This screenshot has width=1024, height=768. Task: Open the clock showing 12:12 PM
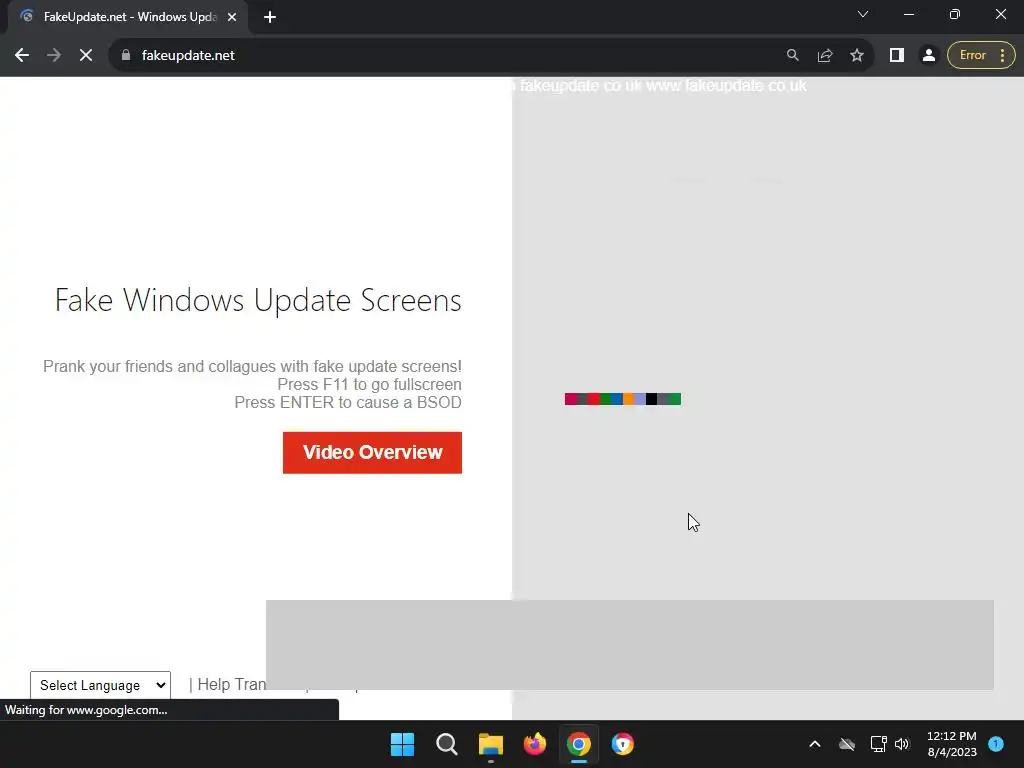[952, 744]
